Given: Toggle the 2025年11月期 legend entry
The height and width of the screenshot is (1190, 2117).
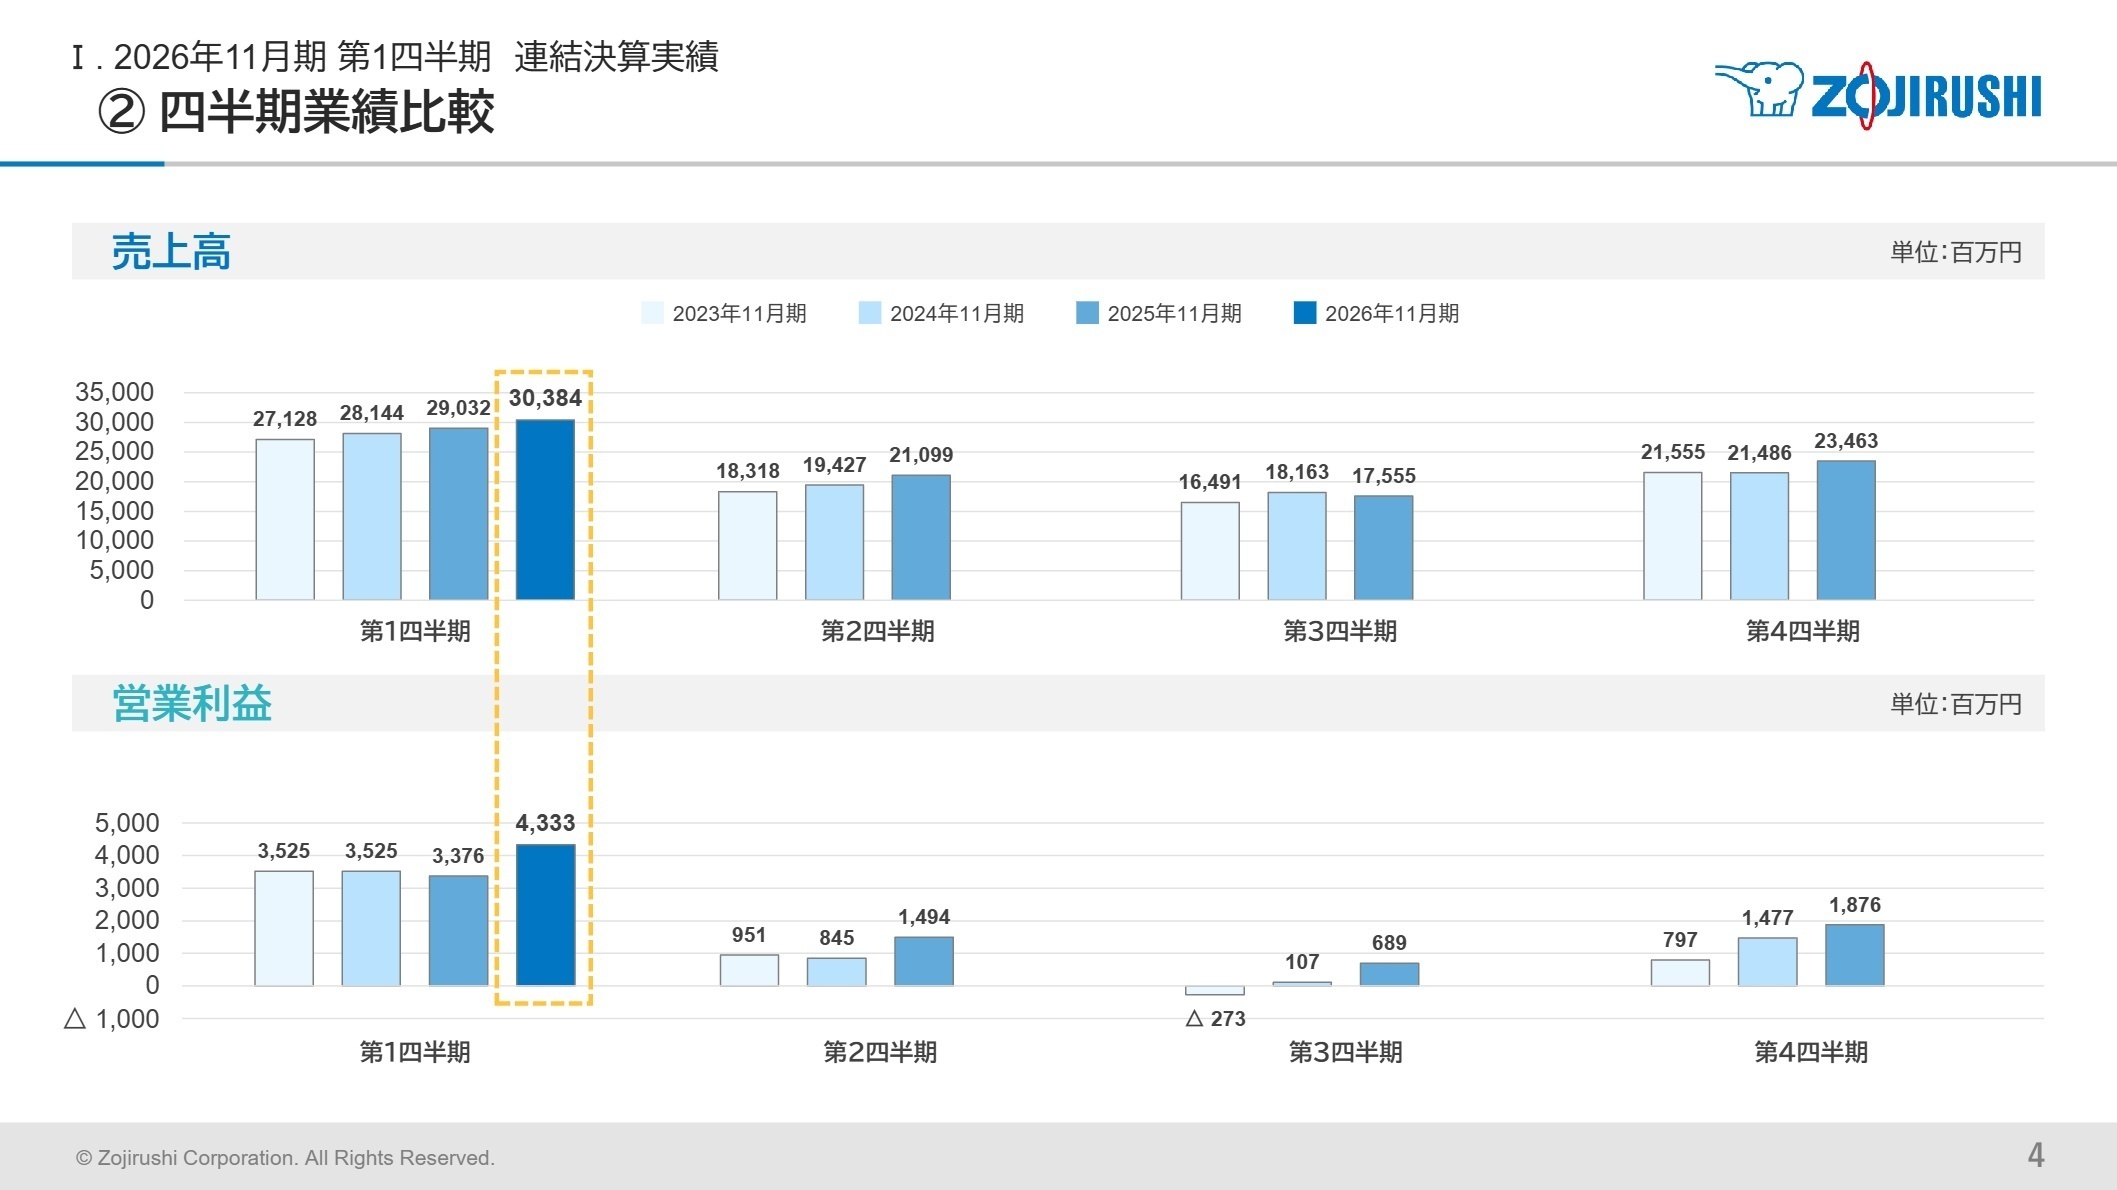Looking at the screenshot, I should (x=1175, y=313).
